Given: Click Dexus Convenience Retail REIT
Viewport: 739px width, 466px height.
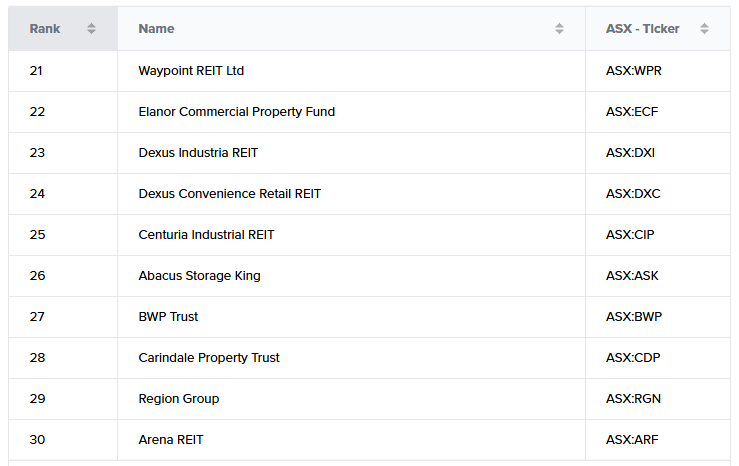Looking at the screenshot, I should (x=229, y=194).
